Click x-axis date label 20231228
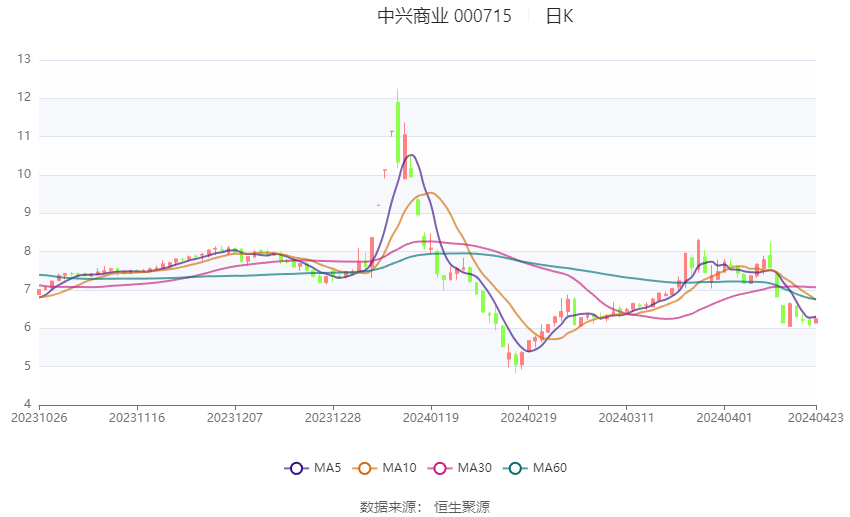Image resolution: width=850 pixels, height=517 pixels. point(333,418)
